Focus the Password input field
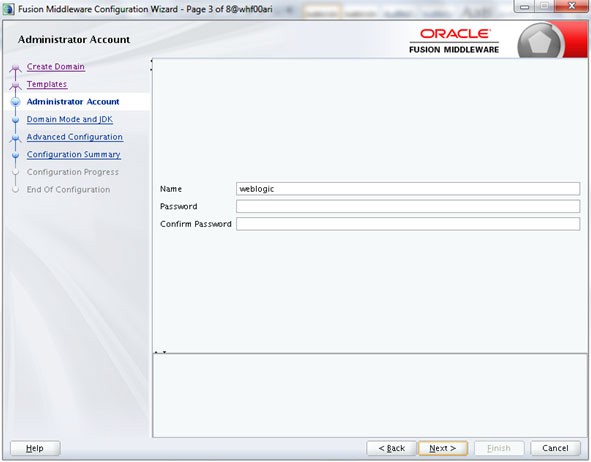This screenshot has height=462, width=591. pos(408,207)
